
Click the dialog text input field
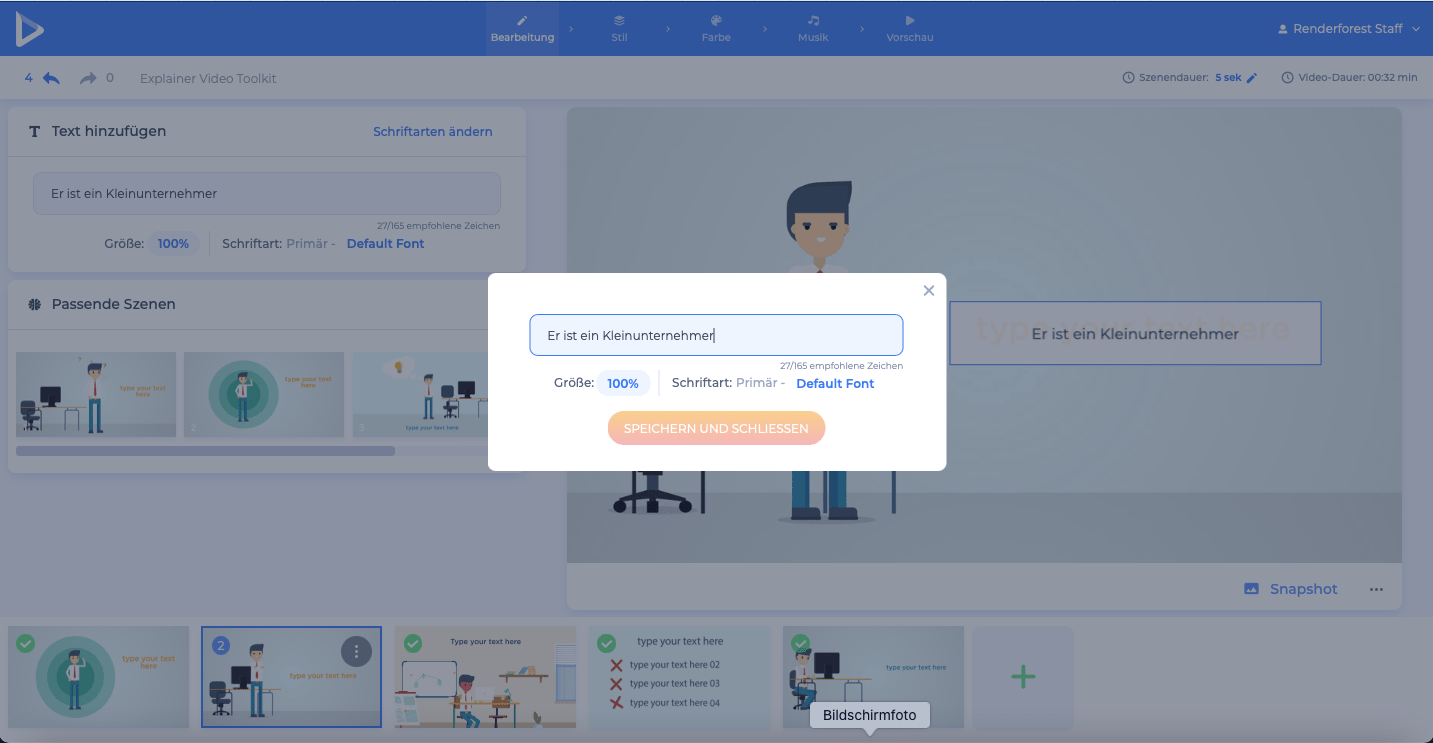click(x=716, y=335)
